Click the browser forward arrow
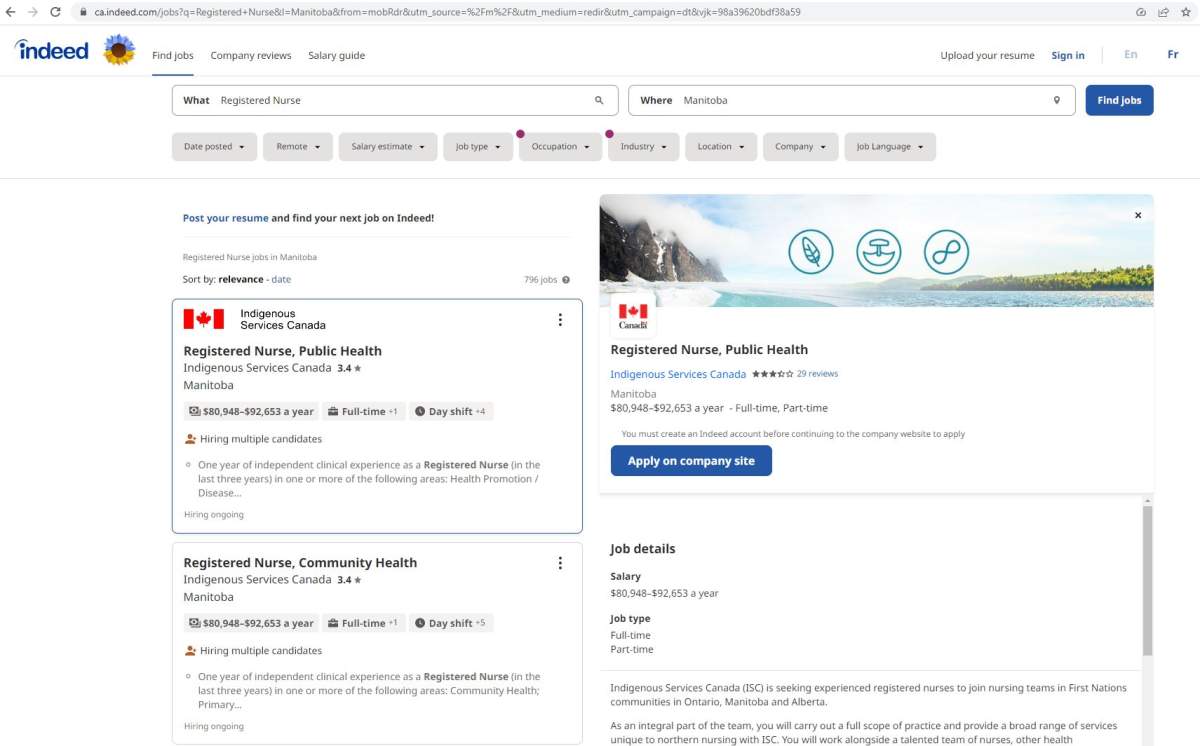 (x=33, y=12)
